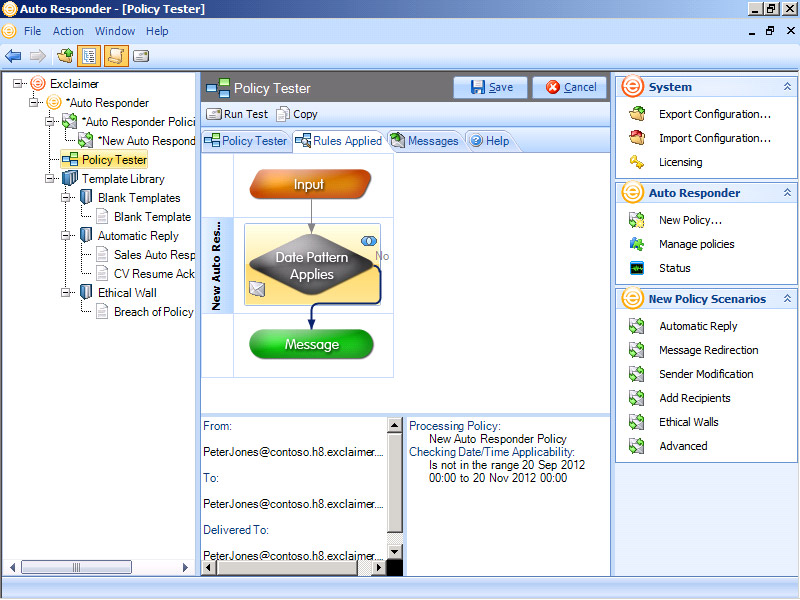Click the Export Configuration icon
This screenshot has width=800, height=600.
(x=637, y=114)
